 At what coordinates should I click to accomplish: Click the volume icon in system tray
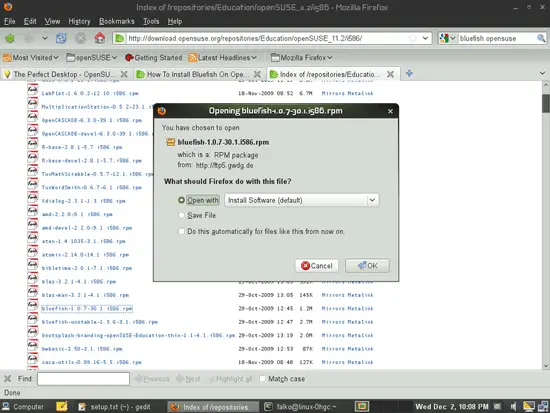click(513, 407)
